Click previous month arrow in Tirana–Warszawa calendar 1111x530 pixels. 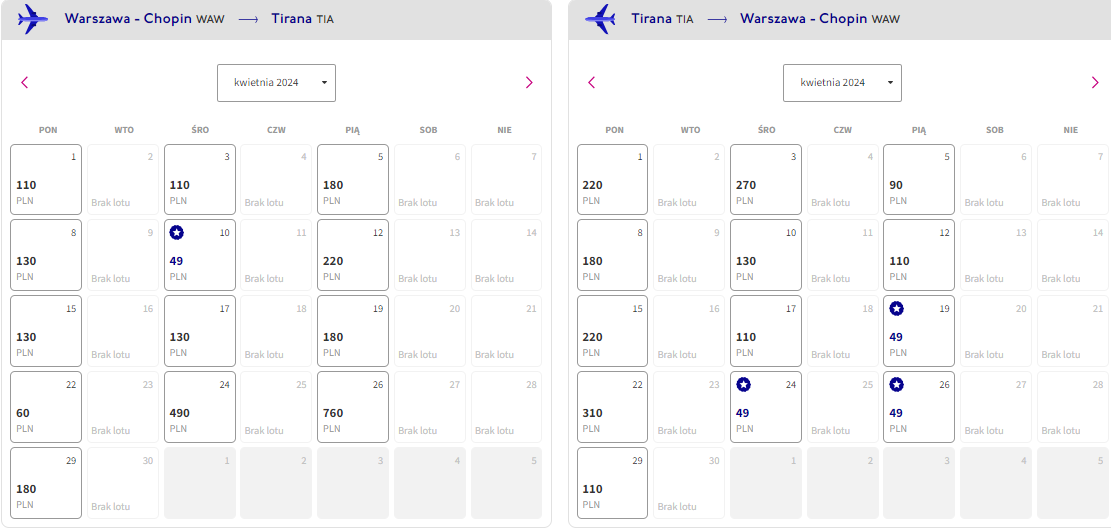(x=592, y=82)
